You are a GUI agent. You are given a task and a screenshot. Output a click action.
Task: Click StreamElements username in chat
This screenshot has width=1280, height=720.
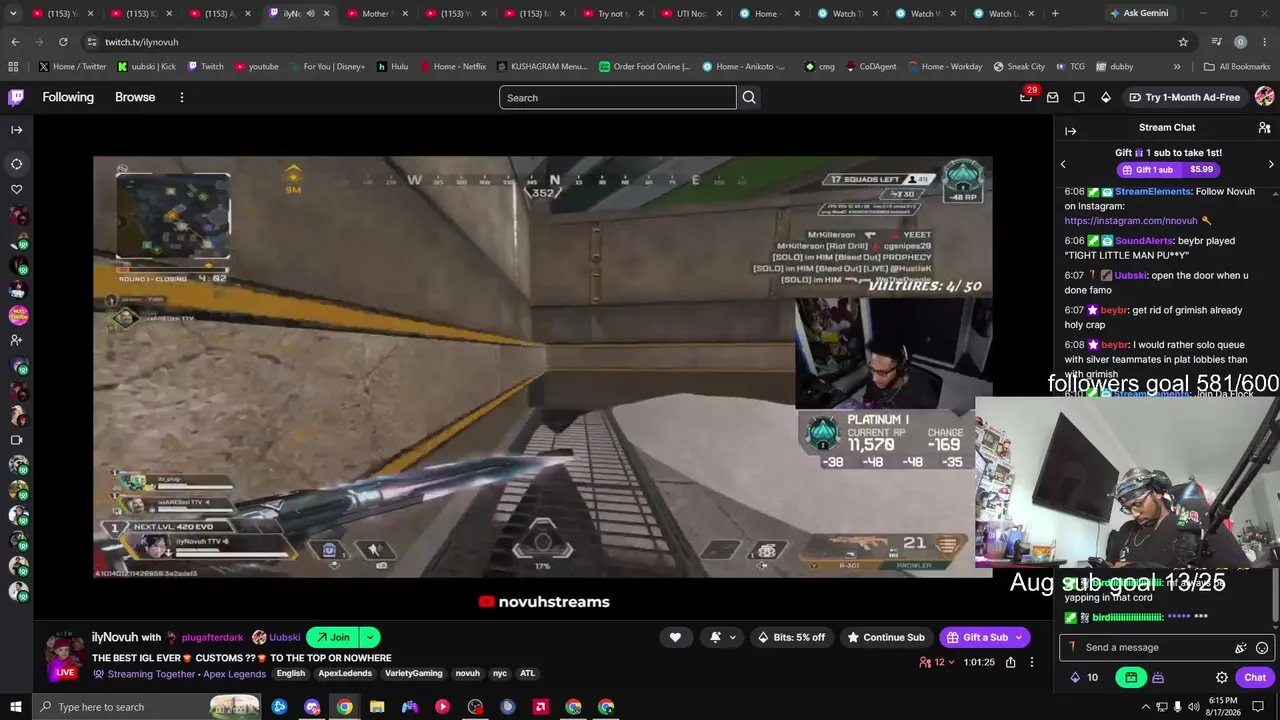[1153, 191]
